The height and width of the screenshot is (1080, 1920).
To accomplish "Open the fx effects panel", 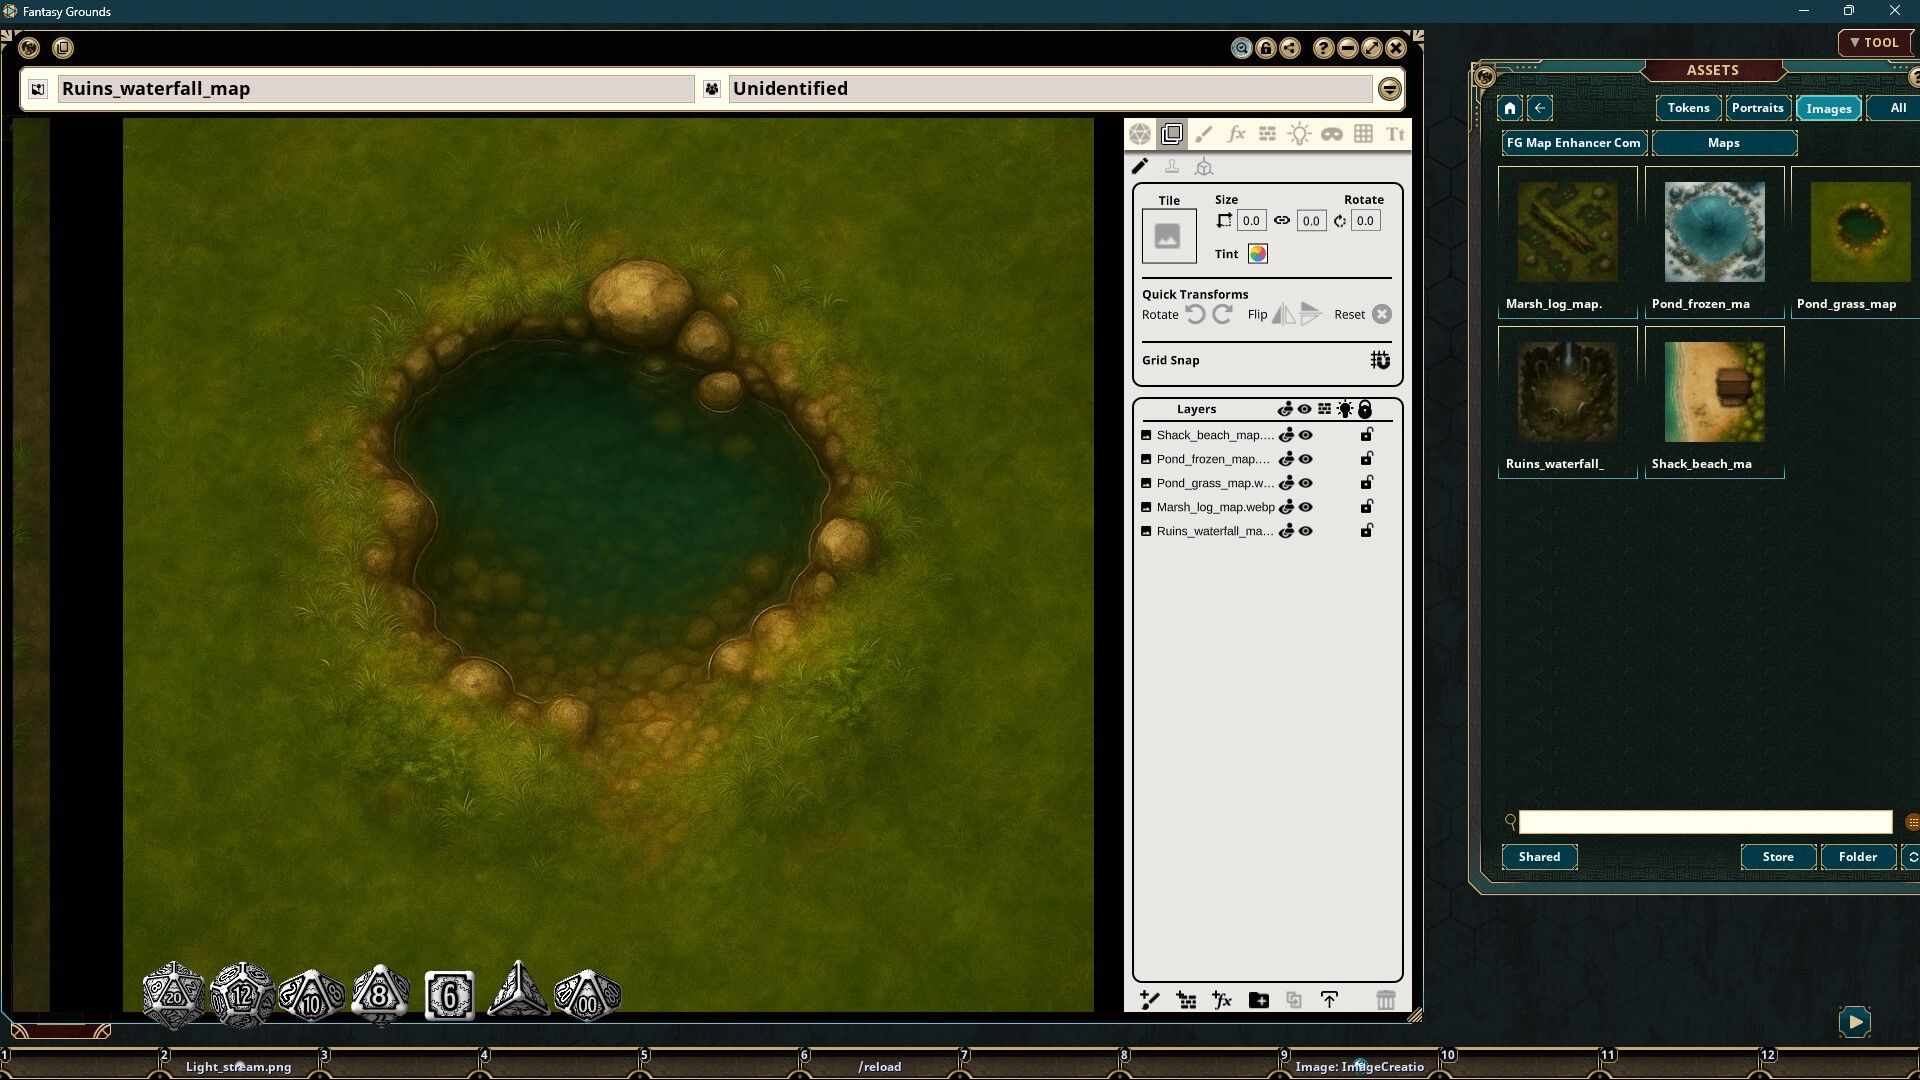I will (x=1237, y=133).
